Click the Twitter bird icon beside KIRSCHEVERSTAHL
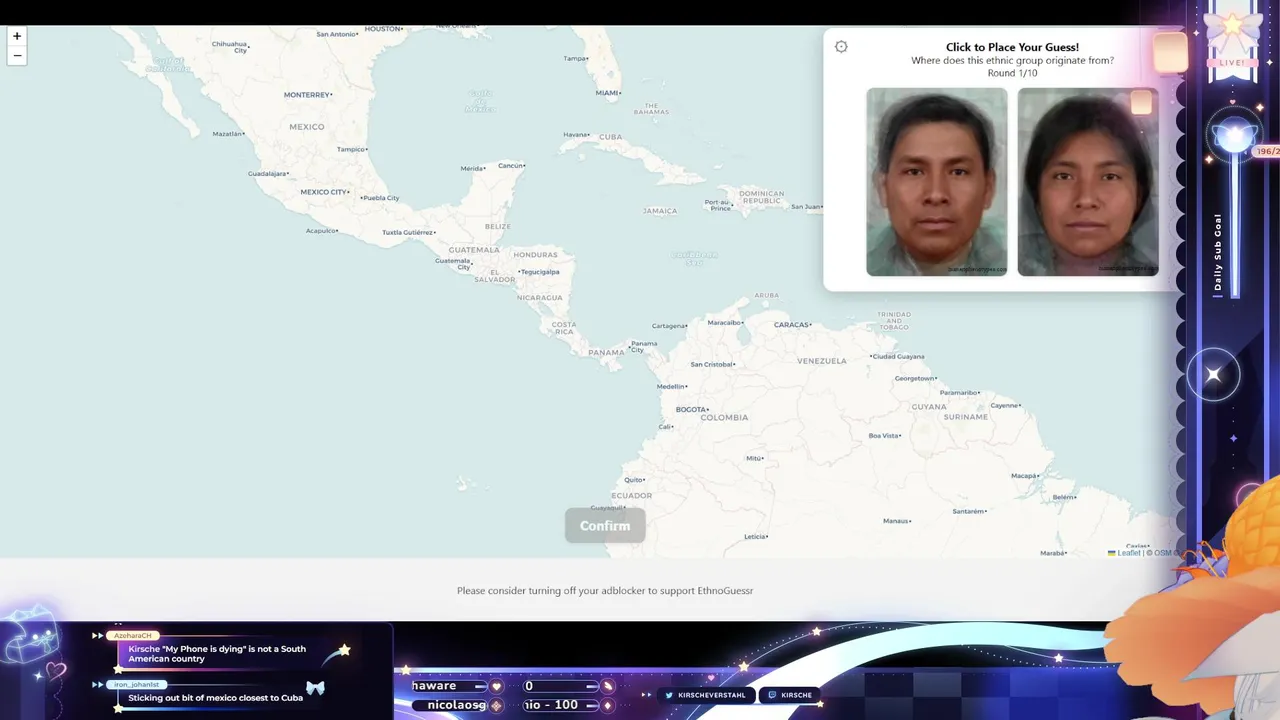The height and width of the screenshot is (720, 1280). pos(671,695)
